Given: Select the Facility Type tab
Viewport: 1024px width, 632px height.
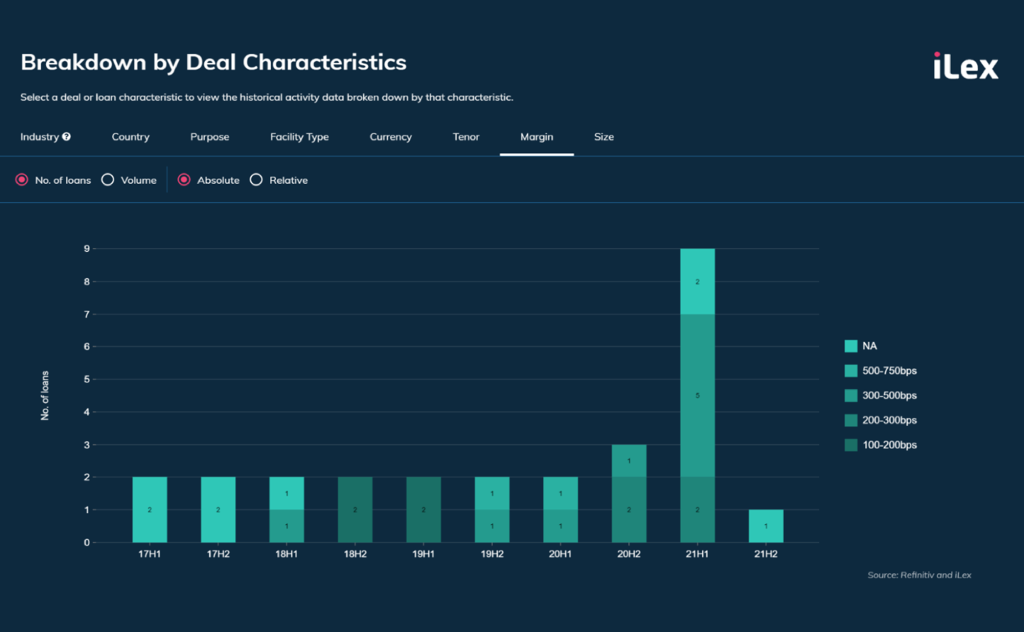Looking at the screenshot, I should [299, 137].
